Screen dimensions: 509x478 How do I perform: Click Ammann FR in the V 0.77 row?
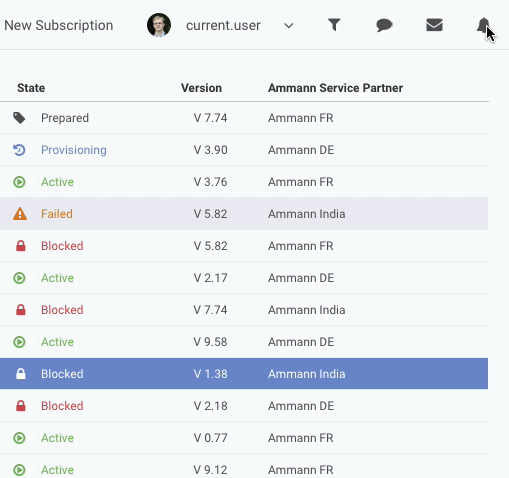pos(301,438)
